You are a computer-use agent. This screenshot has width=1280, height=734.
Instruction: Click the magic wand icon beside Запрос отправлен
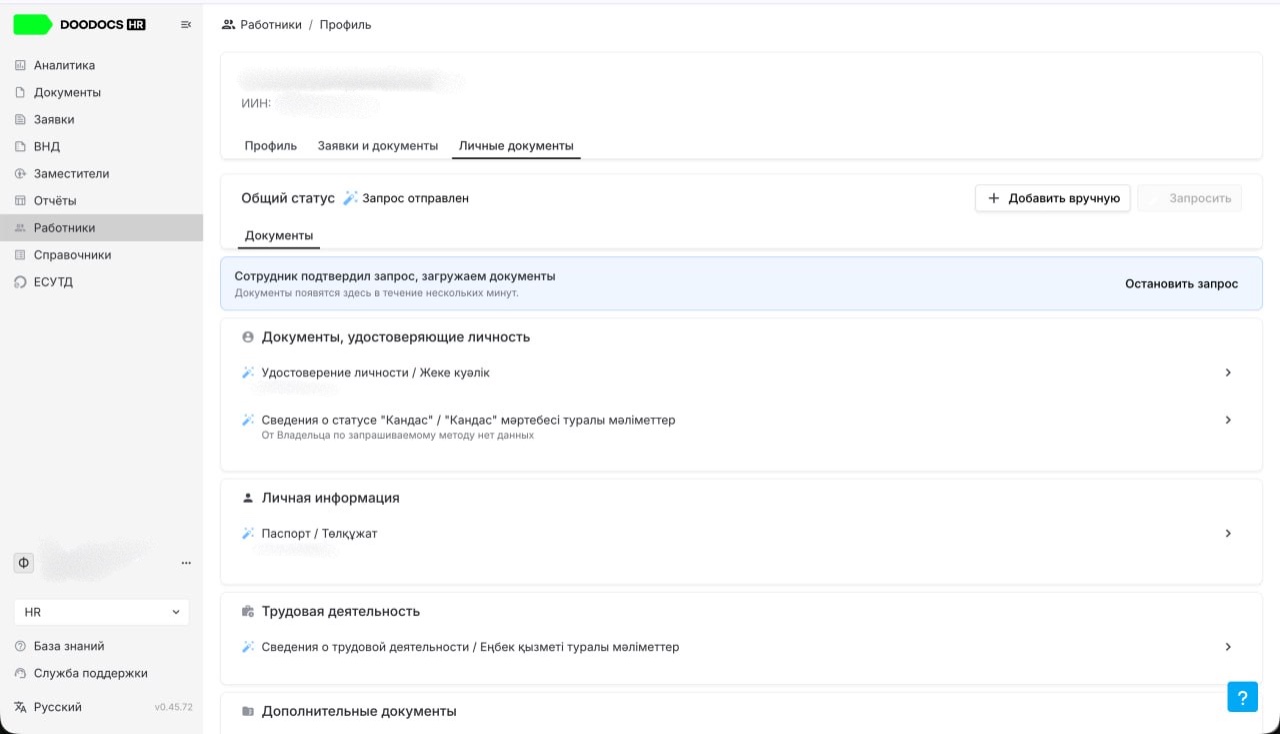(350, 198)
